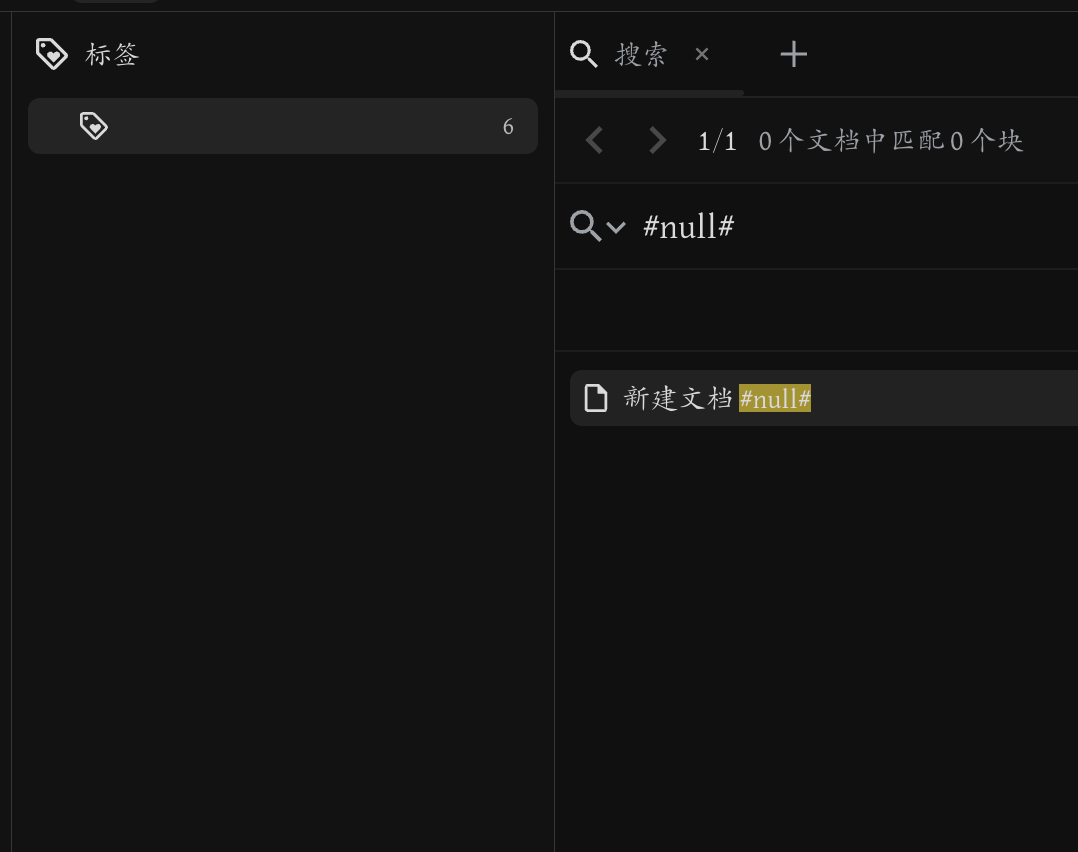Click the 0个文档中匹配0个块 status text
The image size is (1078, 852).
tap(888, 140)
